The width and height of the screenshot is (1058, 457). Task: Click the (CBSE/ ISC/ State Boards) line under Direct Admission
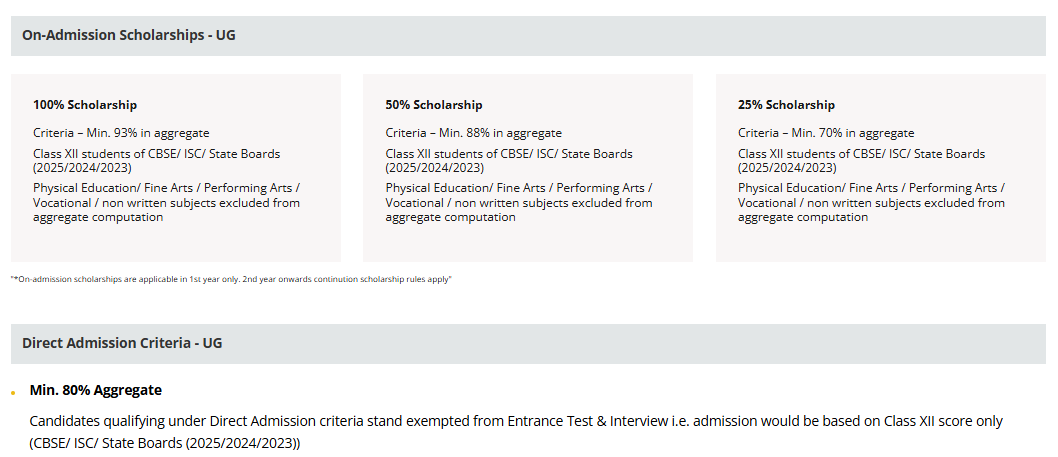[x=165, y=444]
